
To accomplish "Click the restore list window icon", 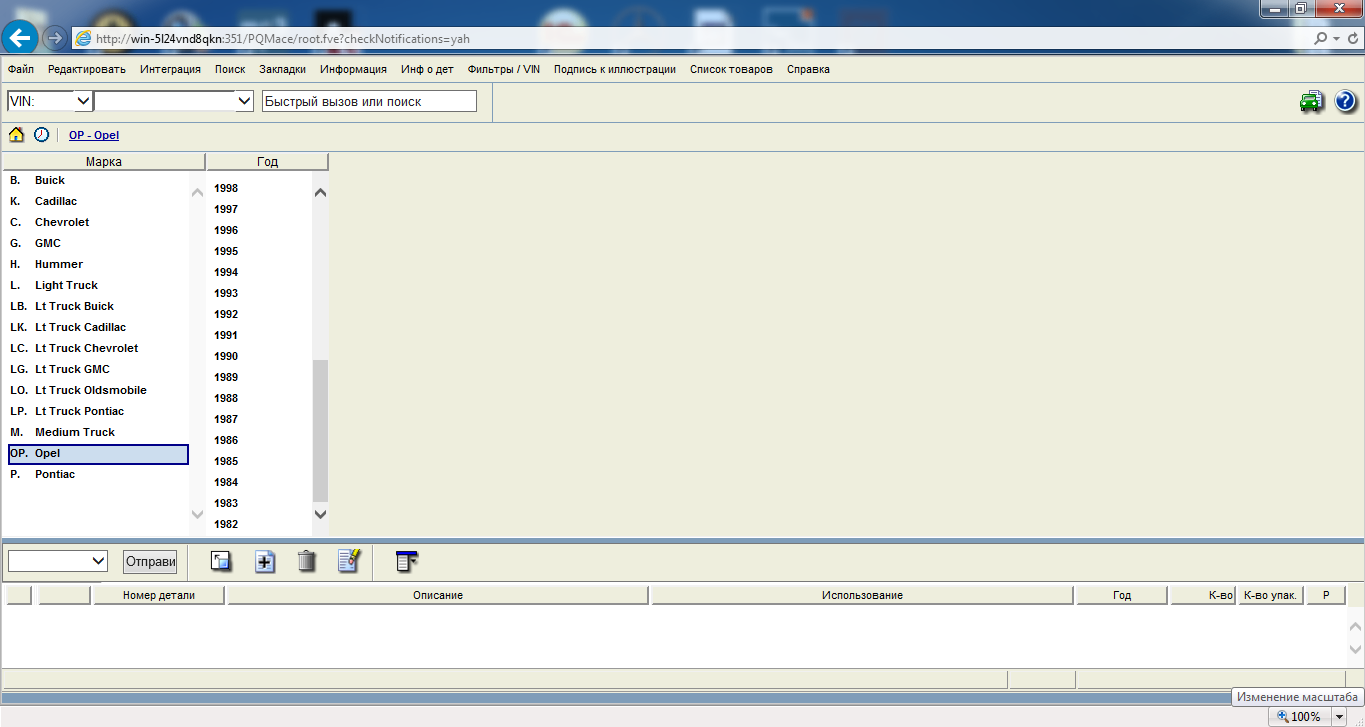I will tap(221, 561).
